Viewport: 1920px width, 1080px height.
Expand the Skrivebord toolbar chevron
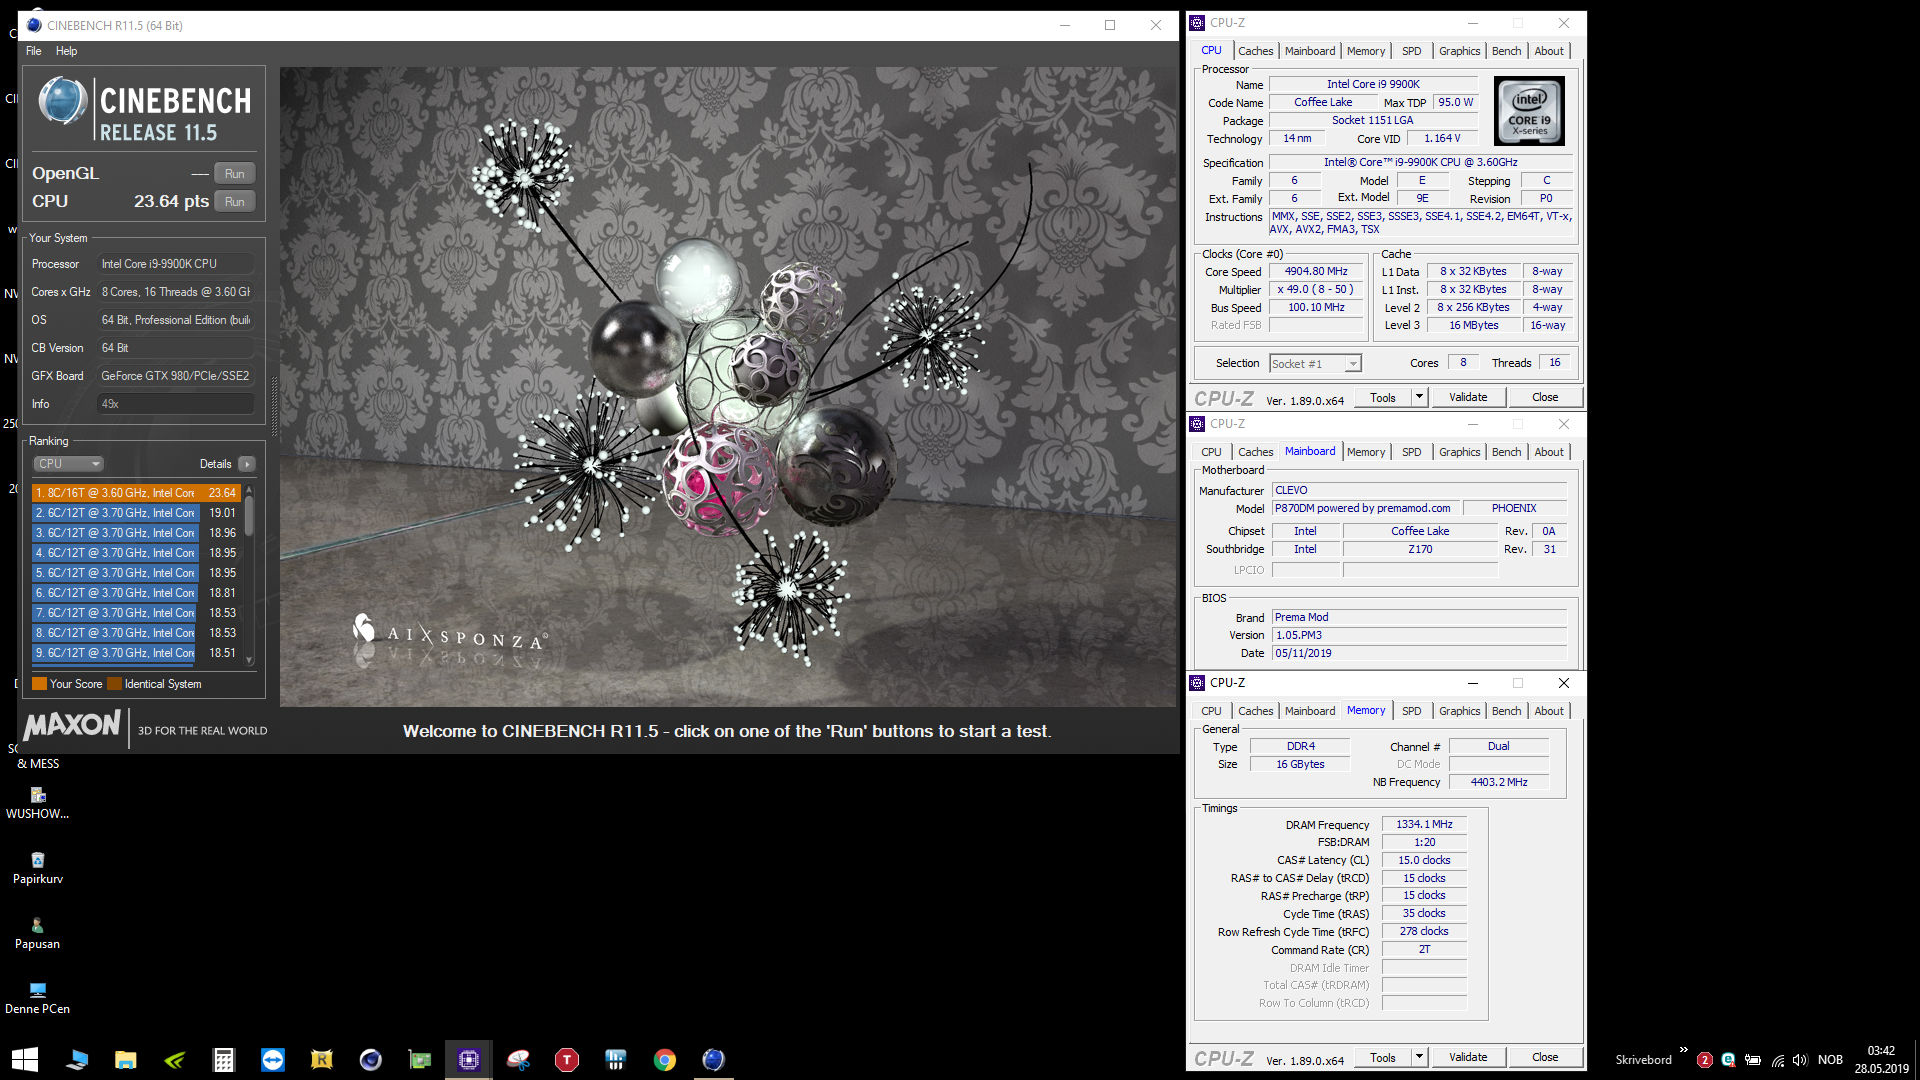1684,1050
